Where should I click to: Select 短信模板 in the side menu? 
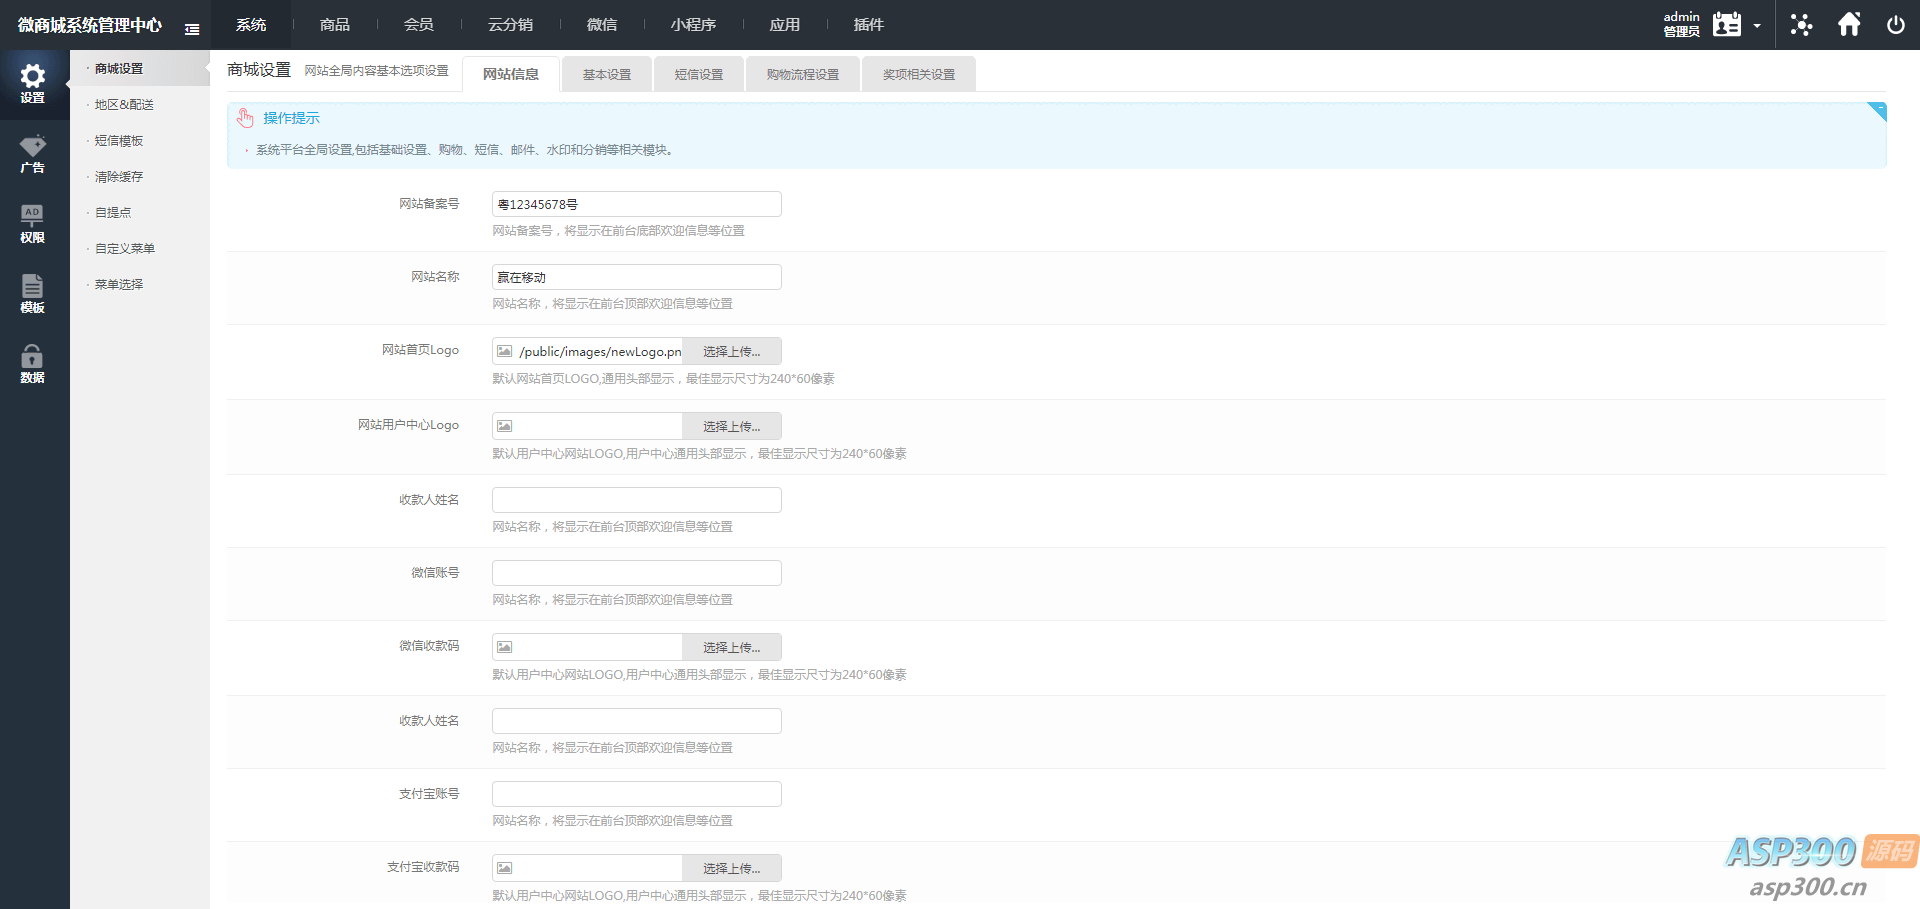point(140,140)
